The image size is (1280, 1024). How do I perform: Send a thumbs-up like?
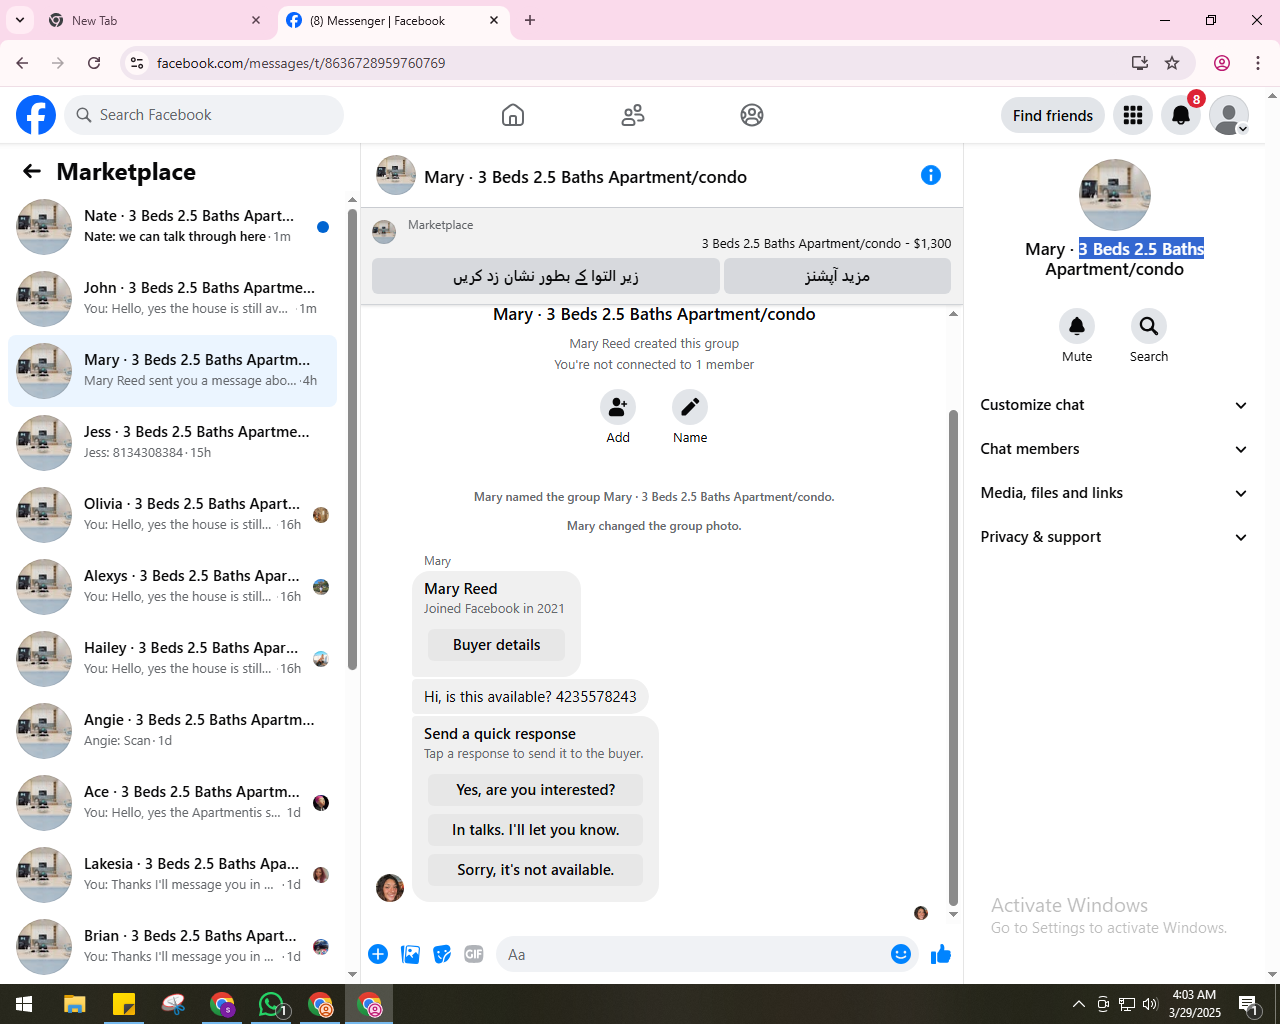point(941,954)
